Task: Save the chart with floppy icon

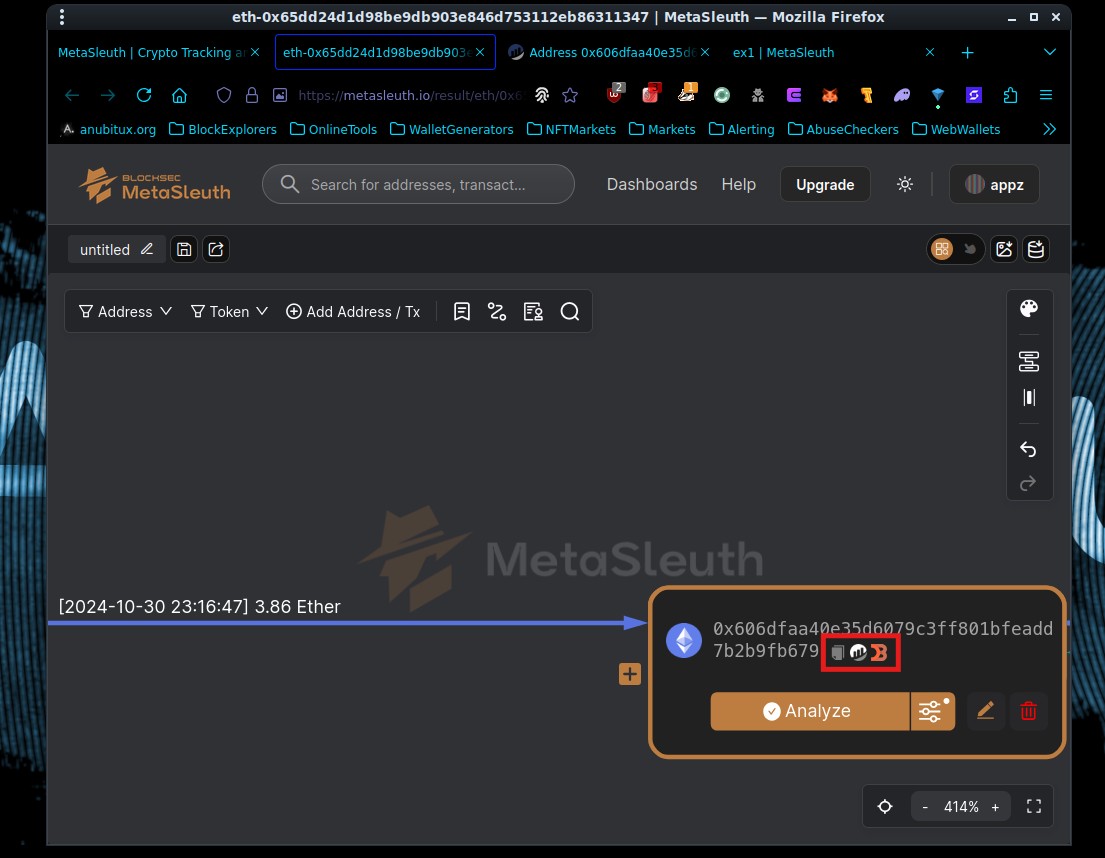Action: pyautogui.click(x=184, y=249)
